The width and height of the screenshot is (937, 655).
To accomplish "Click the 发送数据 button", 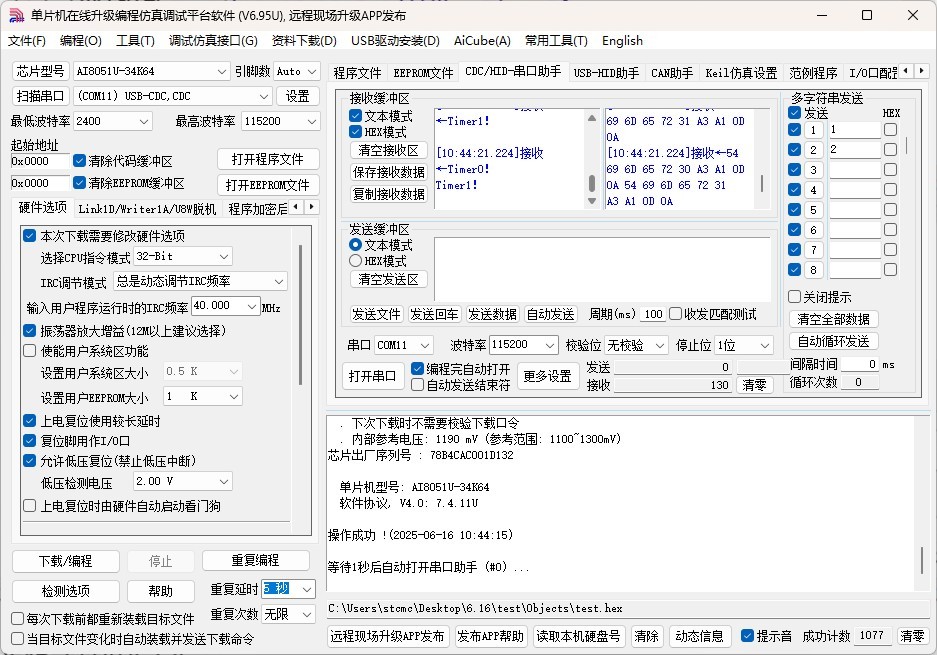I will [492, 314].
